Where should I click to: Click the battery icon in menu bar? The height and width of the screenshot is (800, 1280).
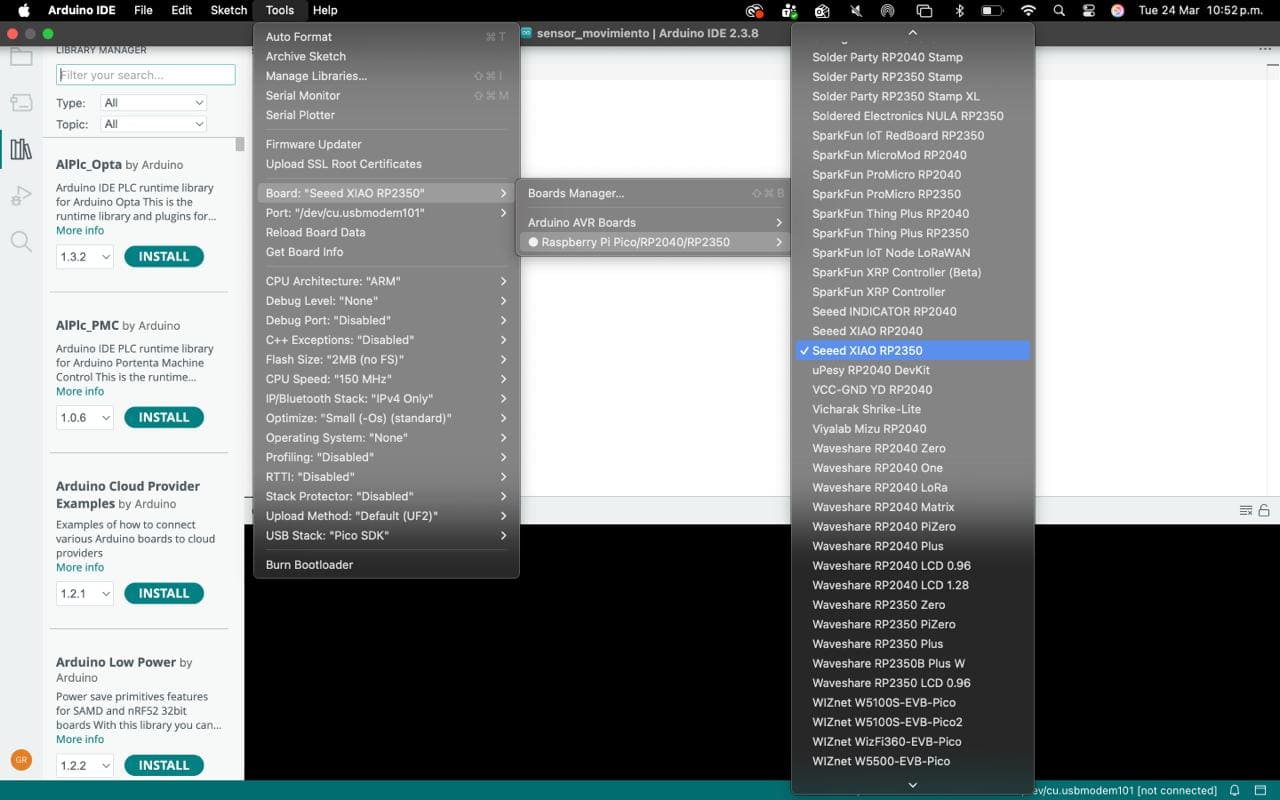(992, 10)
